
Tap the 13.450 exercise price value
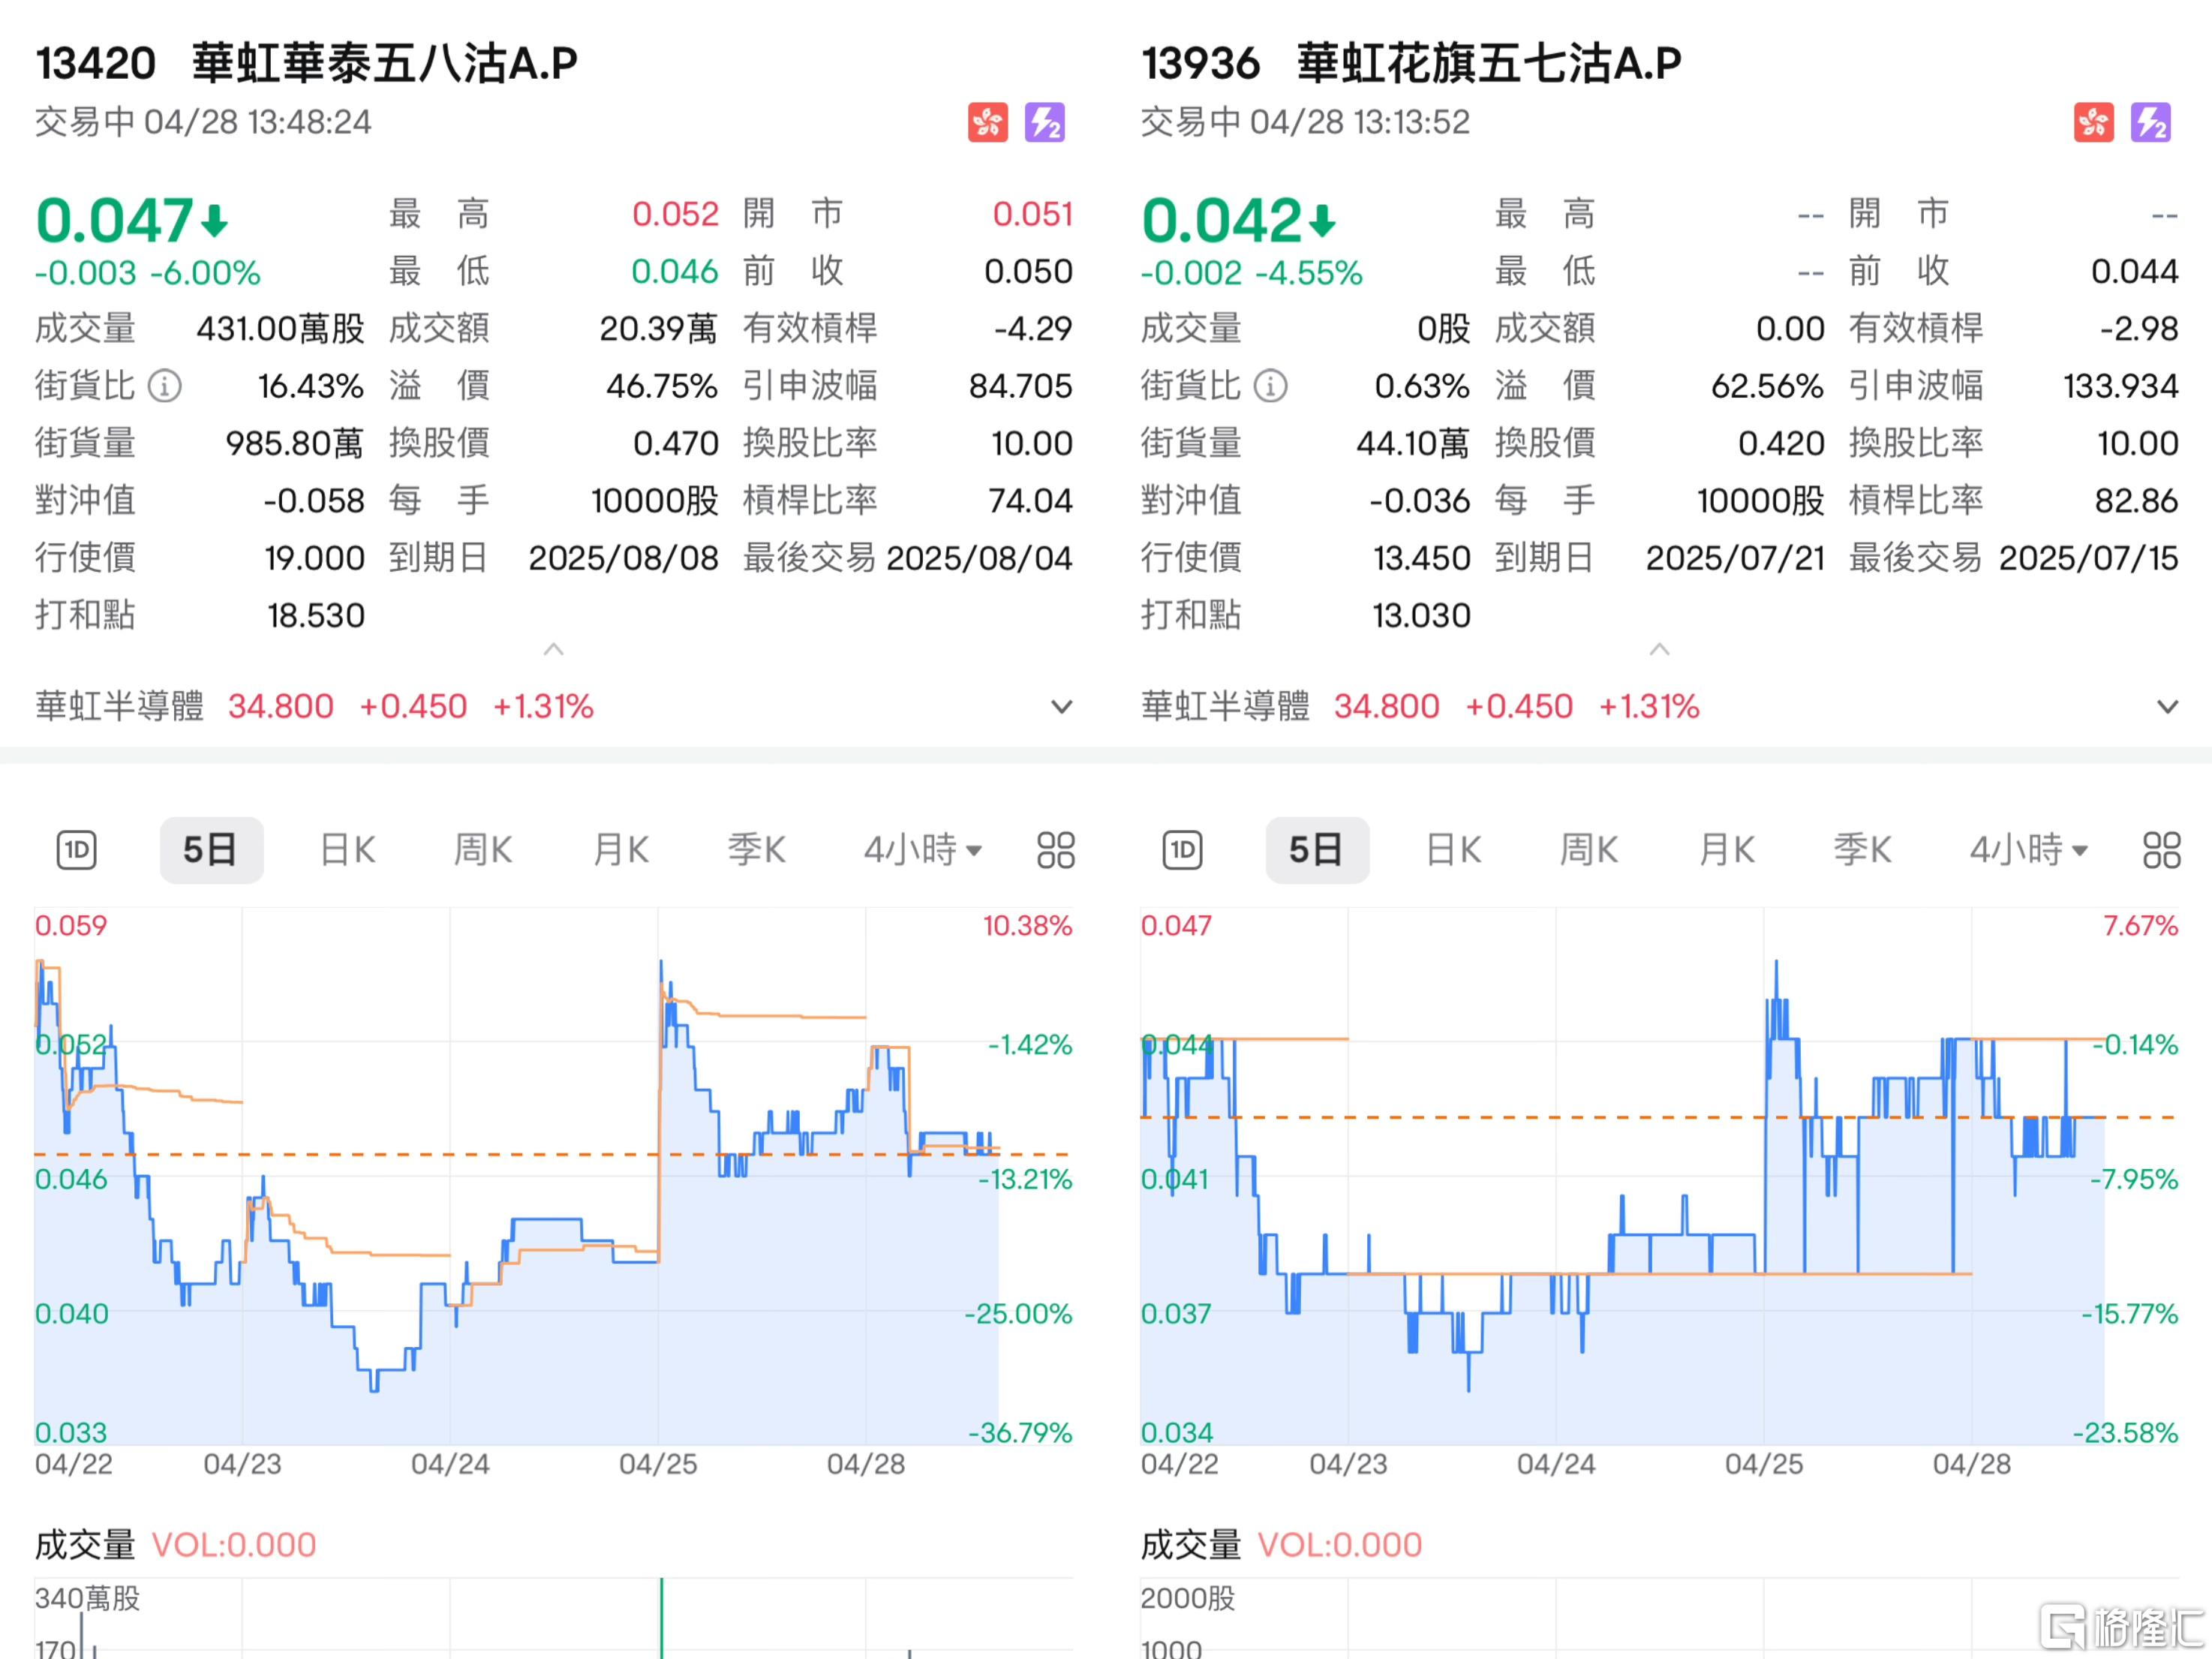click(x=1422, y=558)
